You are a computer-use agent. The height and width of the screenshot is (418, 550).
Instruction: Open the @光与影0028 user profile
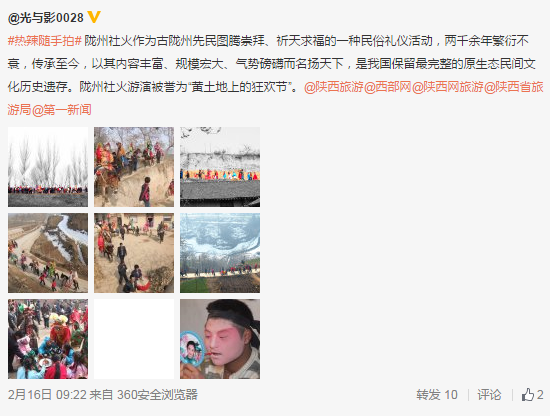(x=46, y=18)
